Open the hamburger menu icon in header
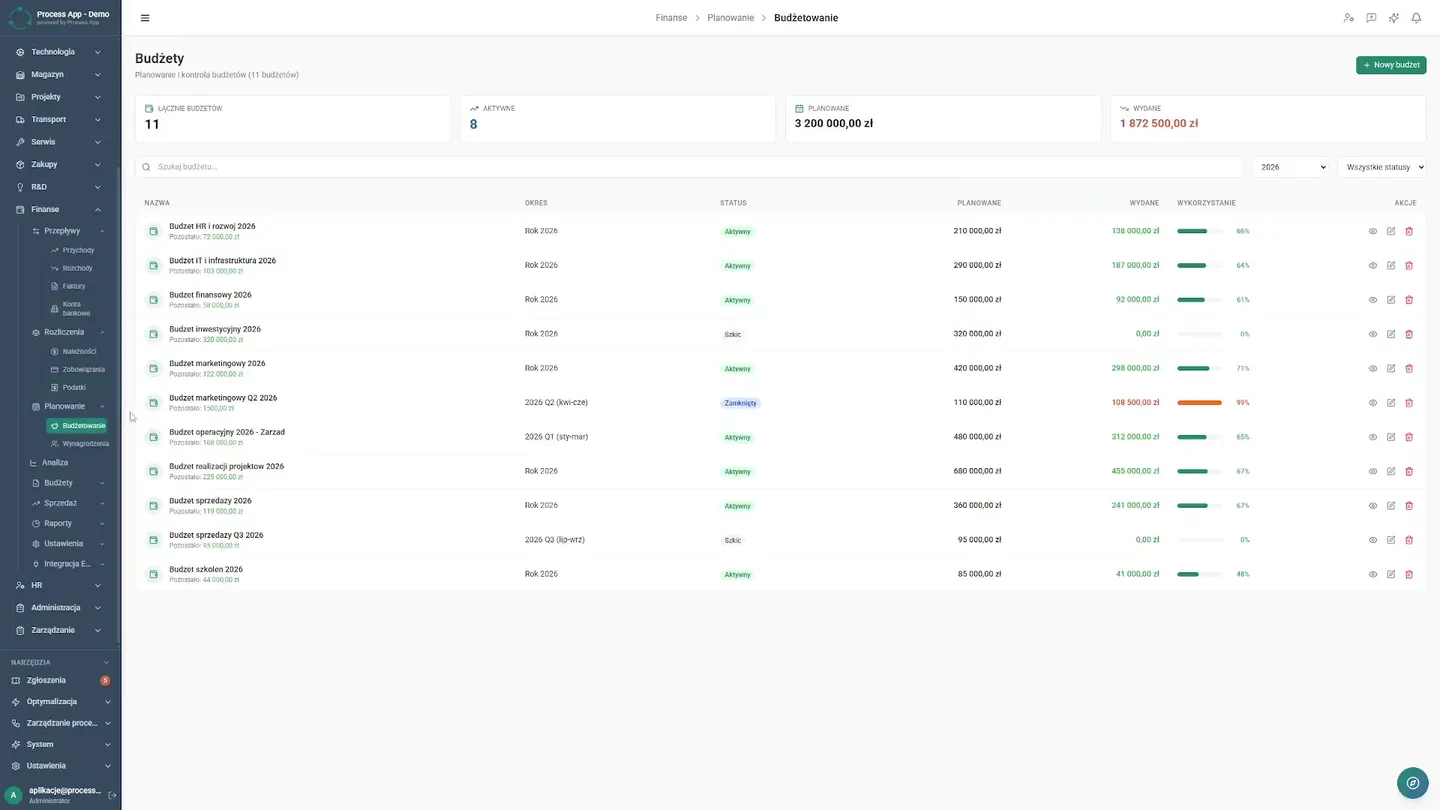The height and width of the screenshot is (810, 1440). tap(145, 18)
